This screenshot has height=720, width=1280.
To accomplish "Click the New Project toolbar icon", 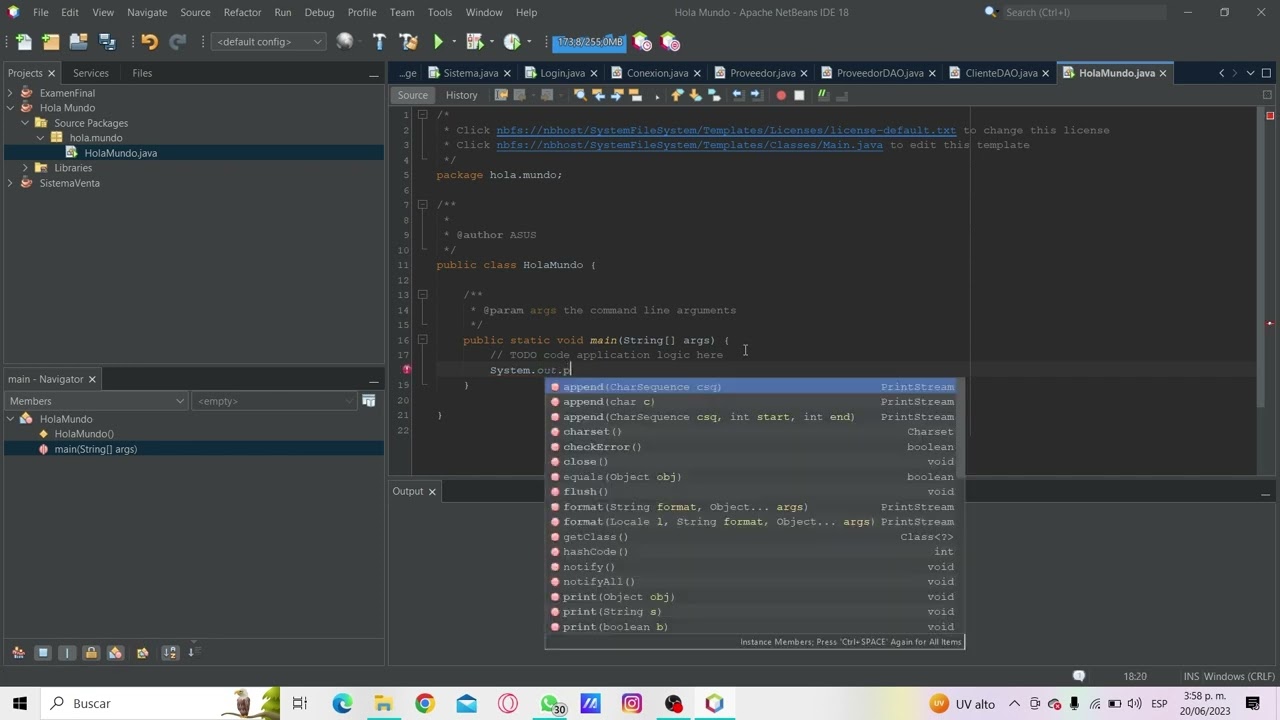I will click(x=51, y=42).
